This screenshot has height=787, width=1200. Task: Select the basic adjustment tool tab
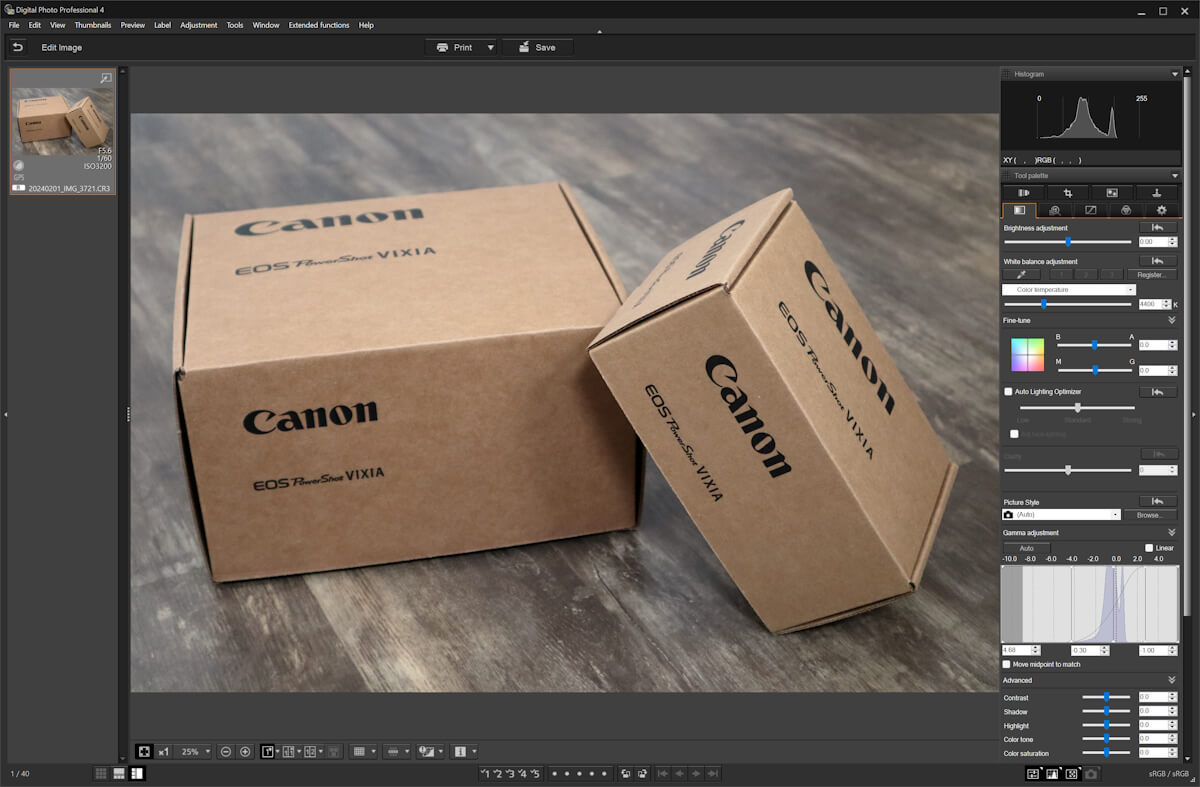tap(1019, 210)
